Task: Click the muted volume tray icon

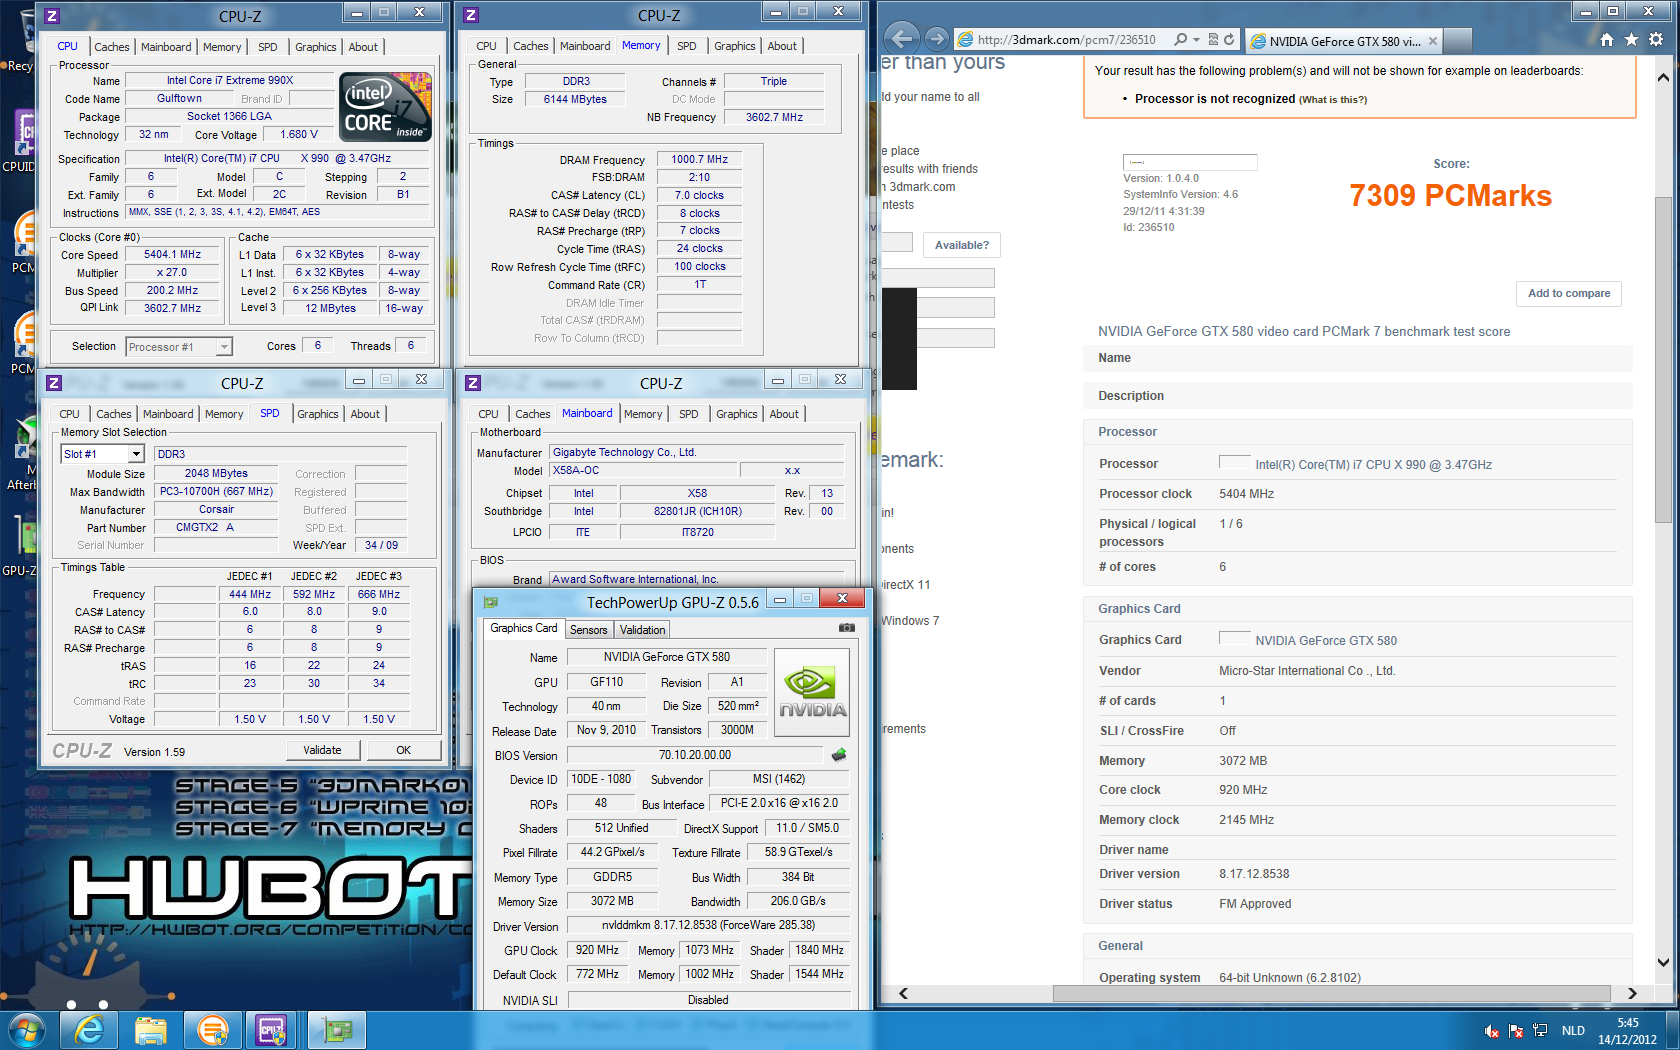Action: (1492, 1031)
